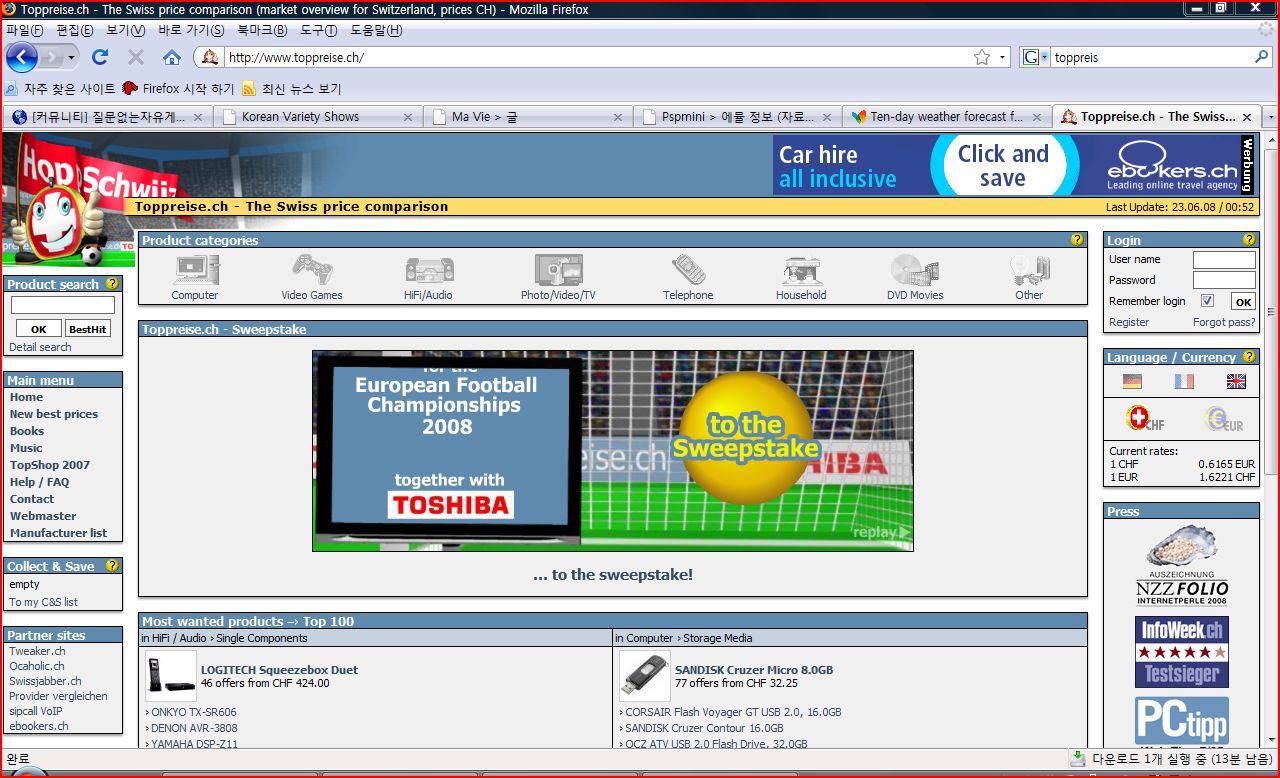Open the 자주 찾은 사이트 bookmark
The width and height of the screenshot is (1280, 778).
60,89
